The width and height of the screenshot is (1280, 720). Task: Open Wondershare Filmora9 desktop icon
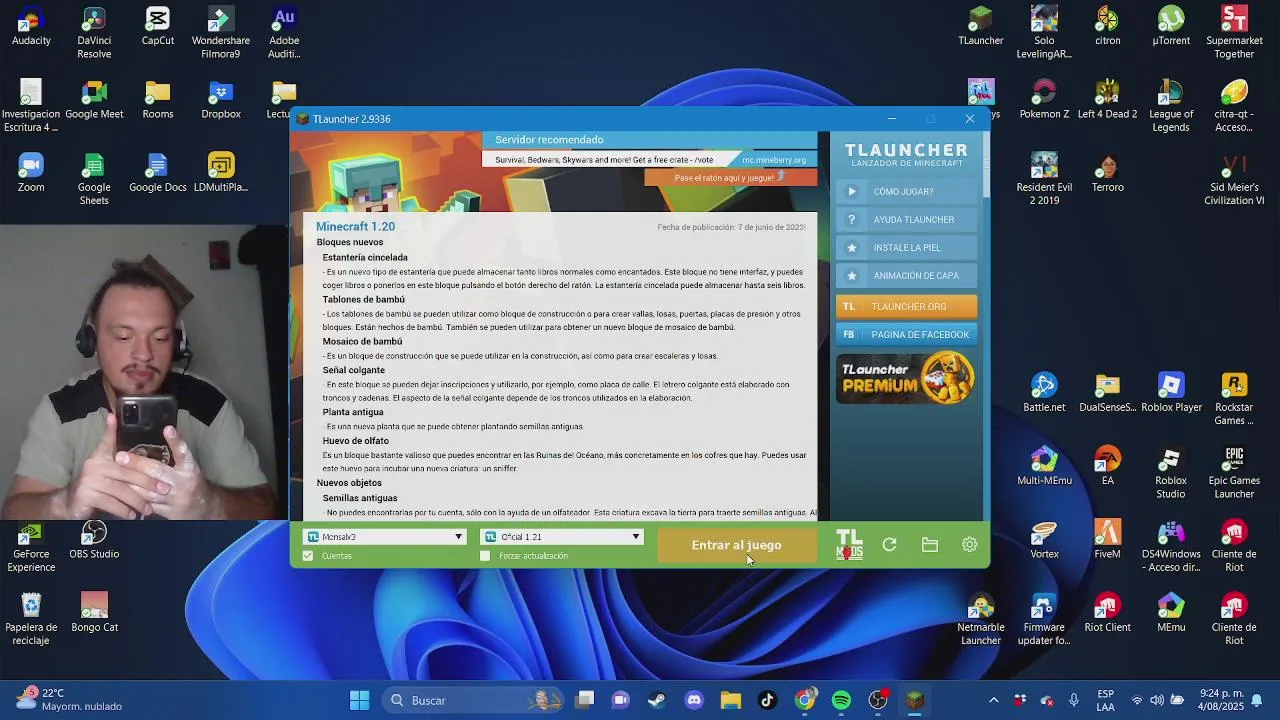click(x=221, y=33)
